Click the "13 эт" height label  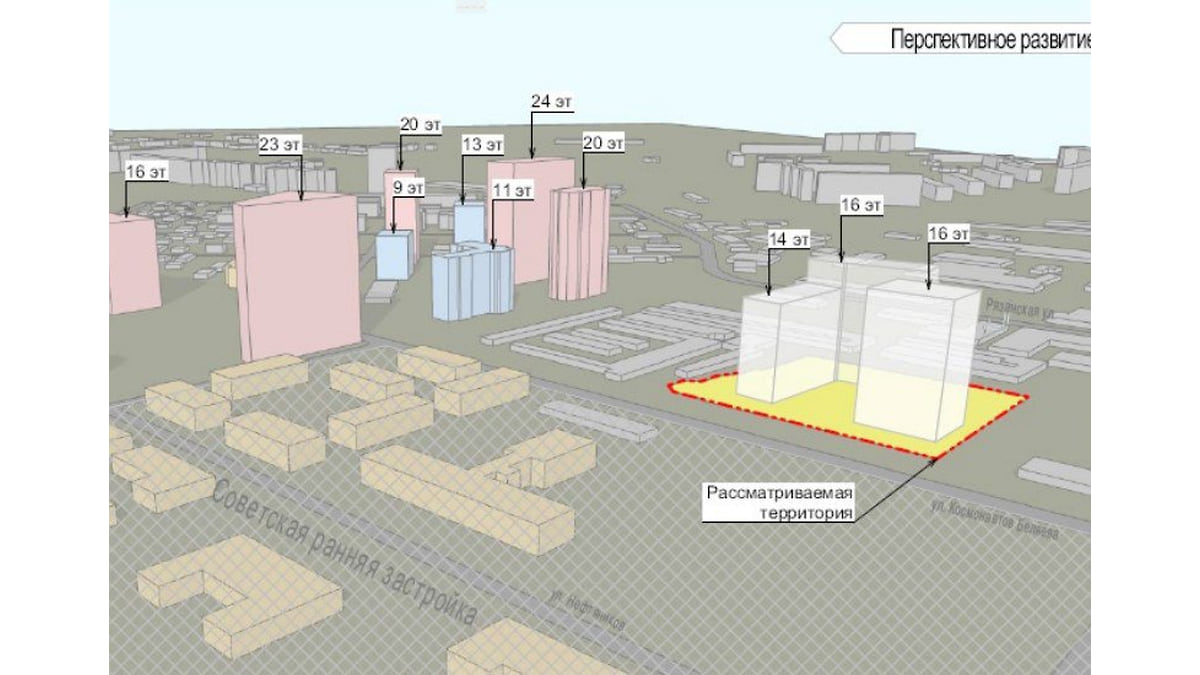482,145
